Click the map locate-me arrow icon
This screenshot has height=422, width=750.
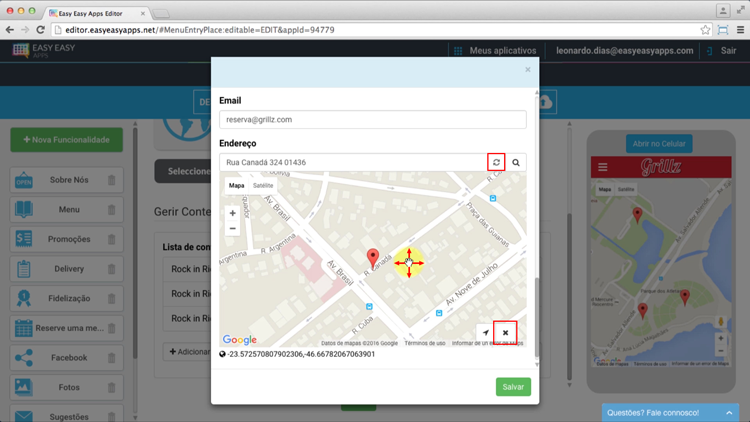pyautogui.click(x=486, y=333)
